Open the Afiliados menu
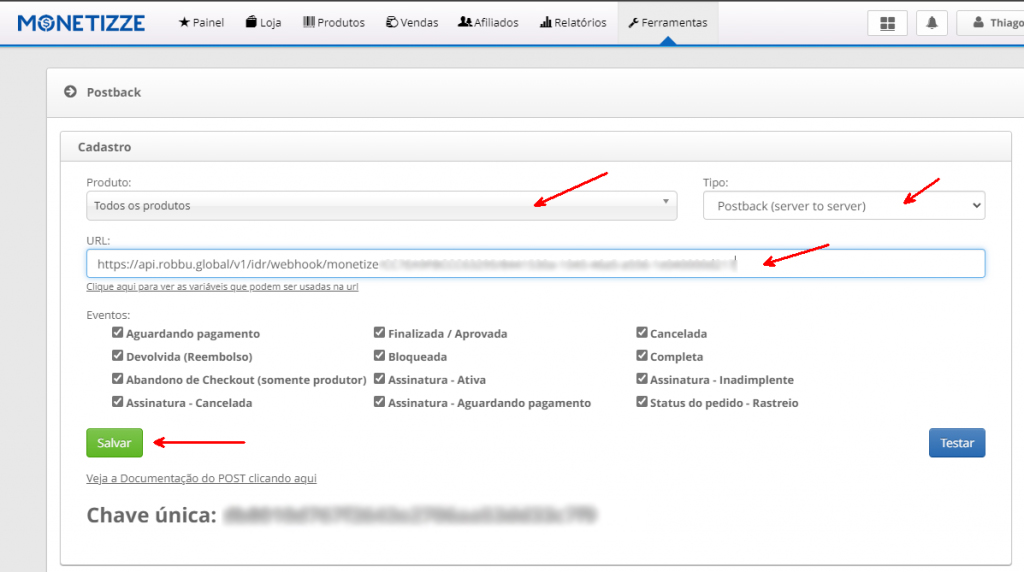1024x572 pixels. [x=488, y=23]
